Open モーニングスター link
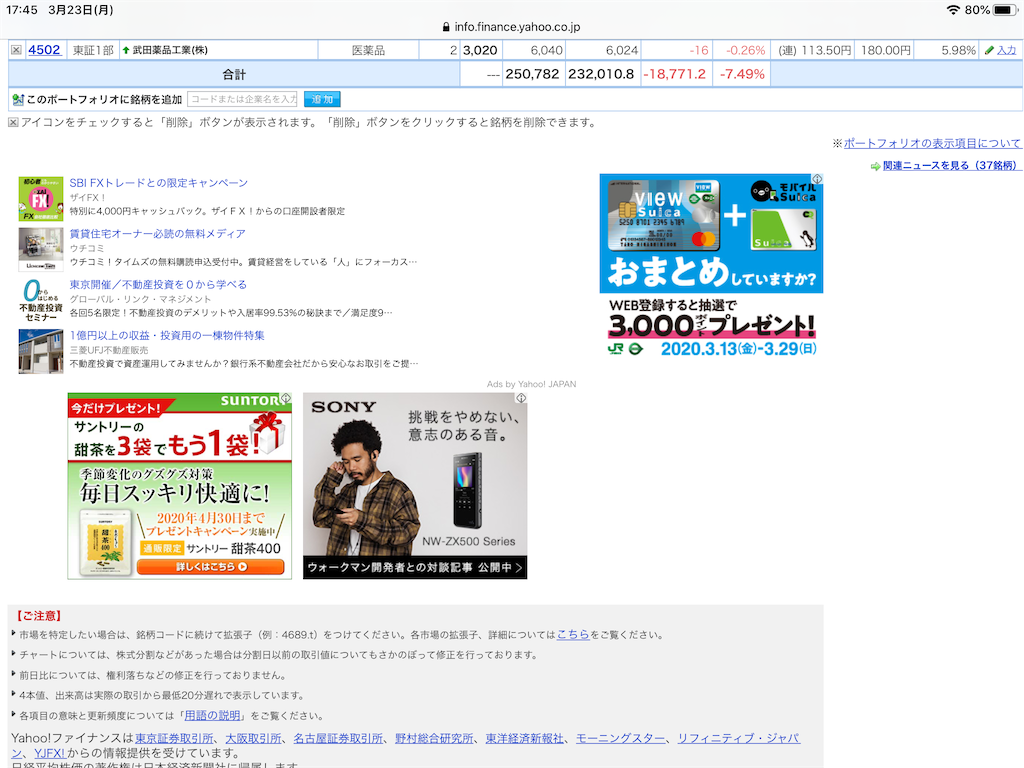 tap(620, 738)
